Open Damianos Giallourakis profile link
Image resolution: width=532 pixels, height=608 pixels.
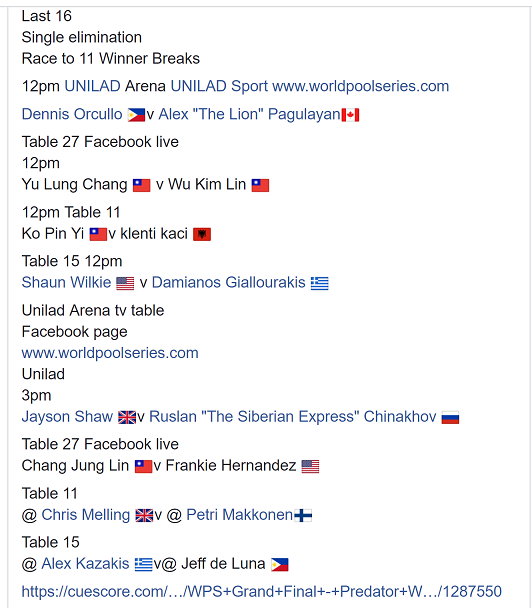coord(228,282)
